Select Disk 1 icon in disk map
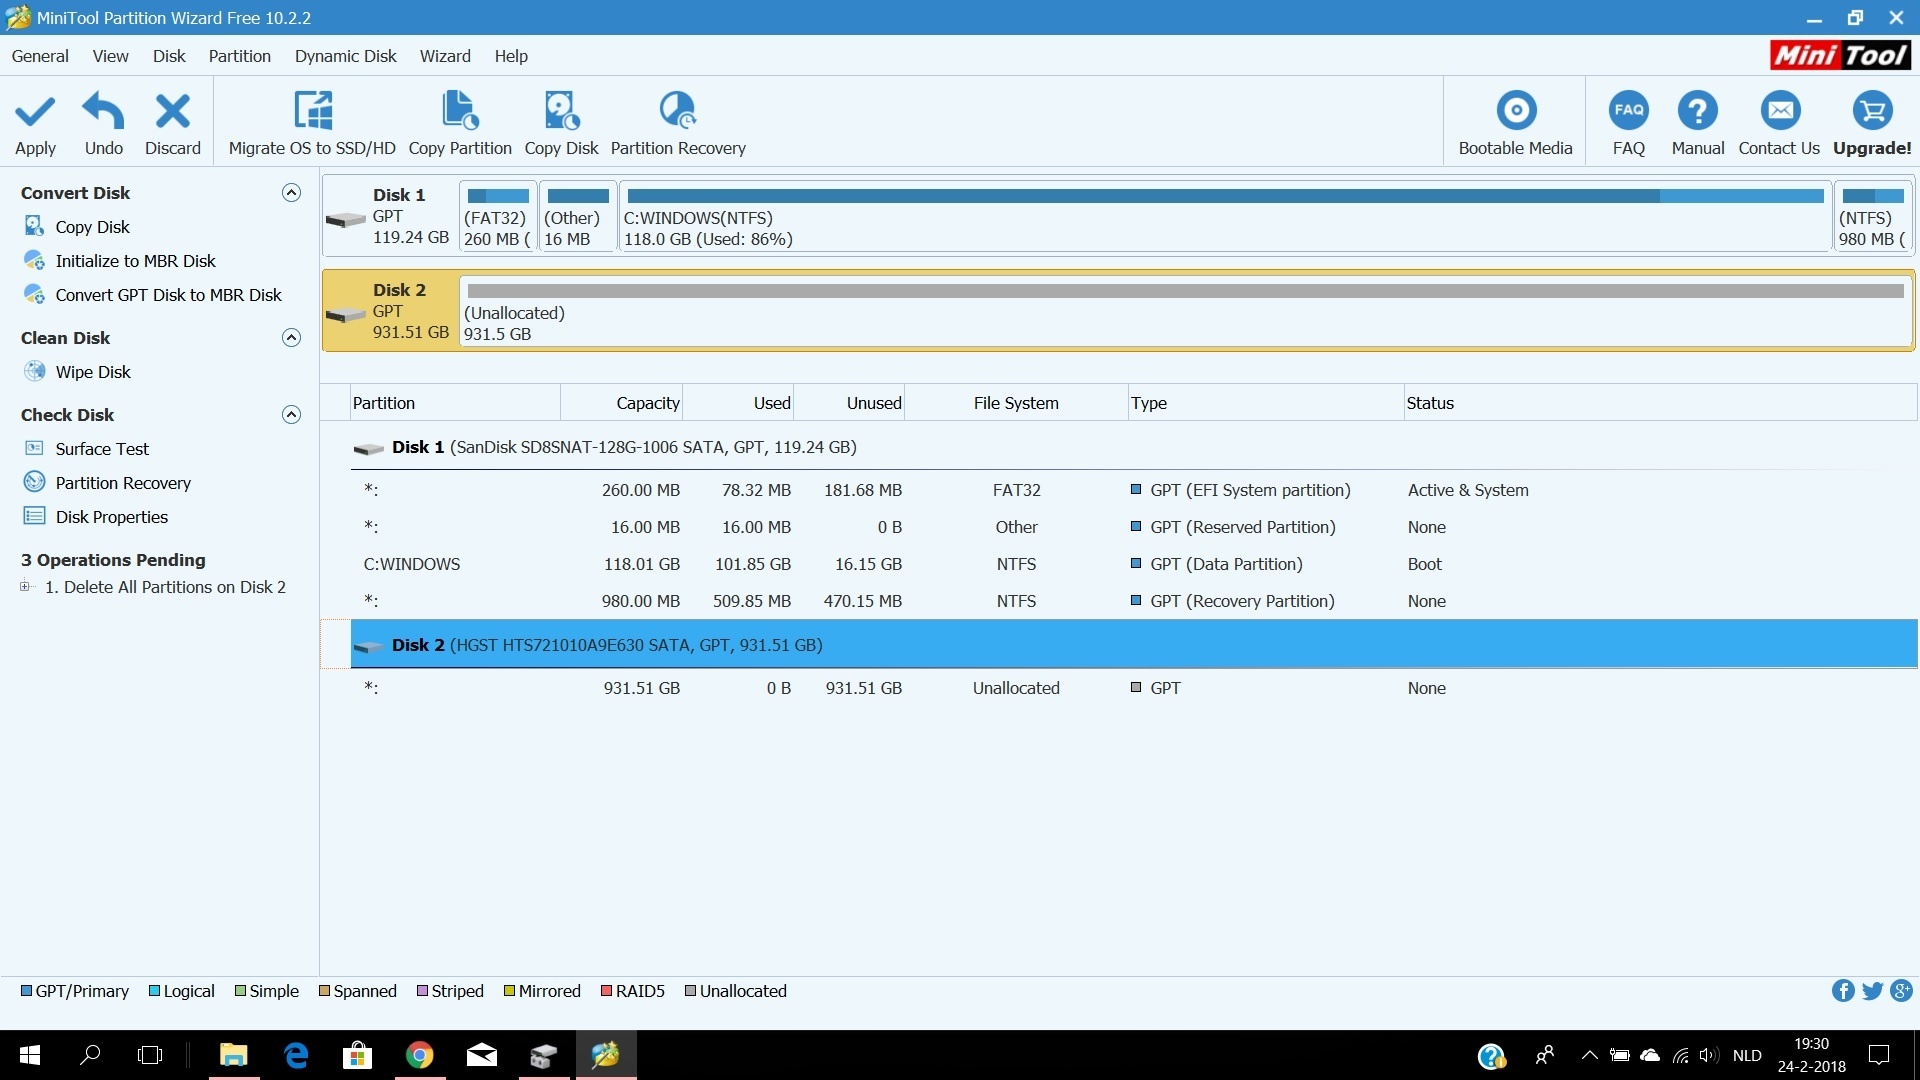Screen dimensions: 1920x1080 (x=346, y=218)
